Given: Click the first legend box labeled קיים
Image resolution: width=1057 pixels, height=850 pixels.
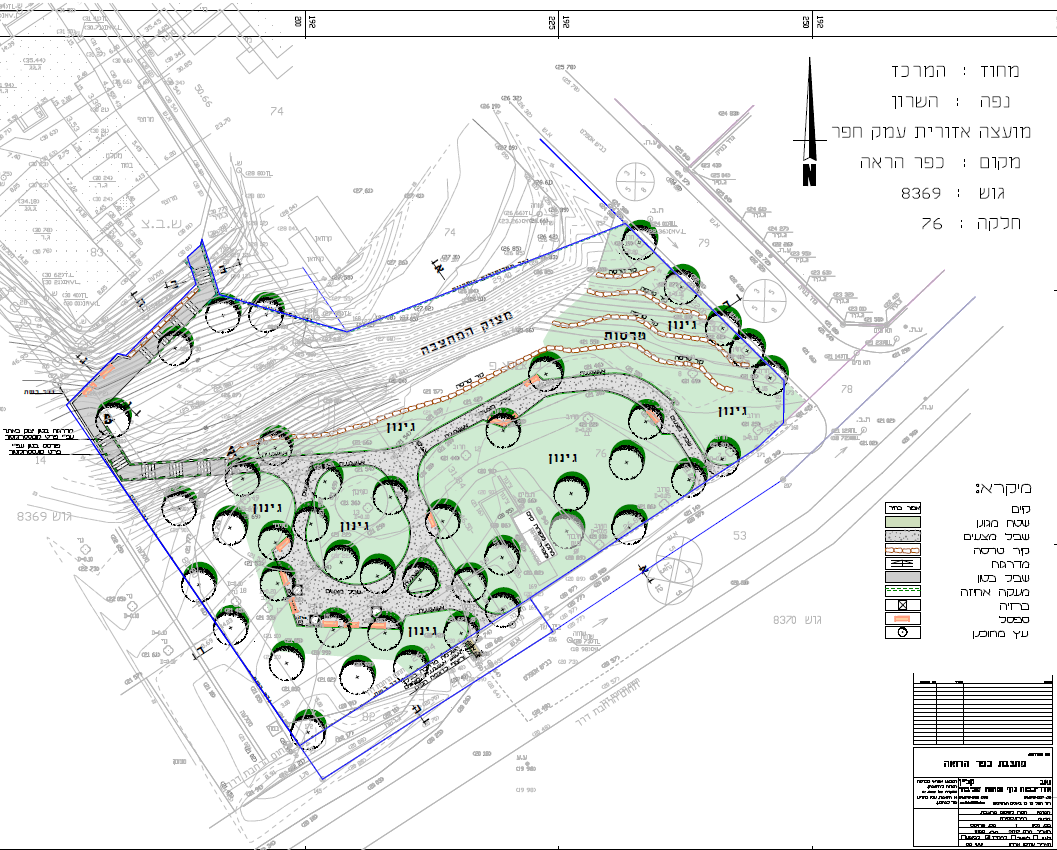Looking at the screenshot, I should coord(904,508).
